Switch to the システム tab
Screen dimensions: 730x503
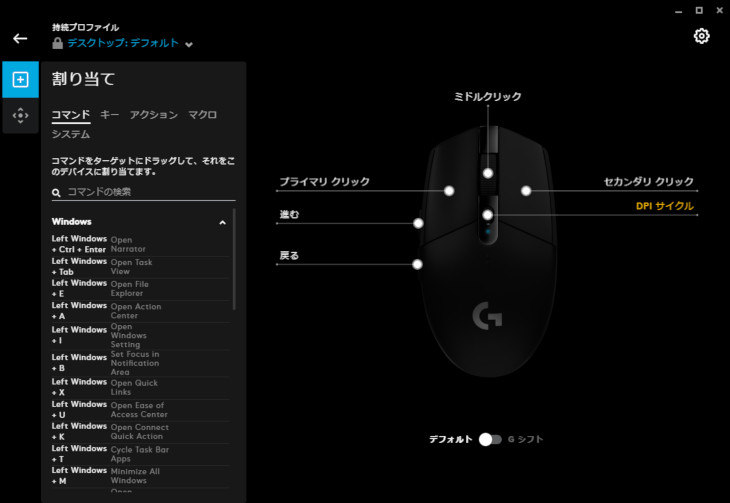(71, 134)
